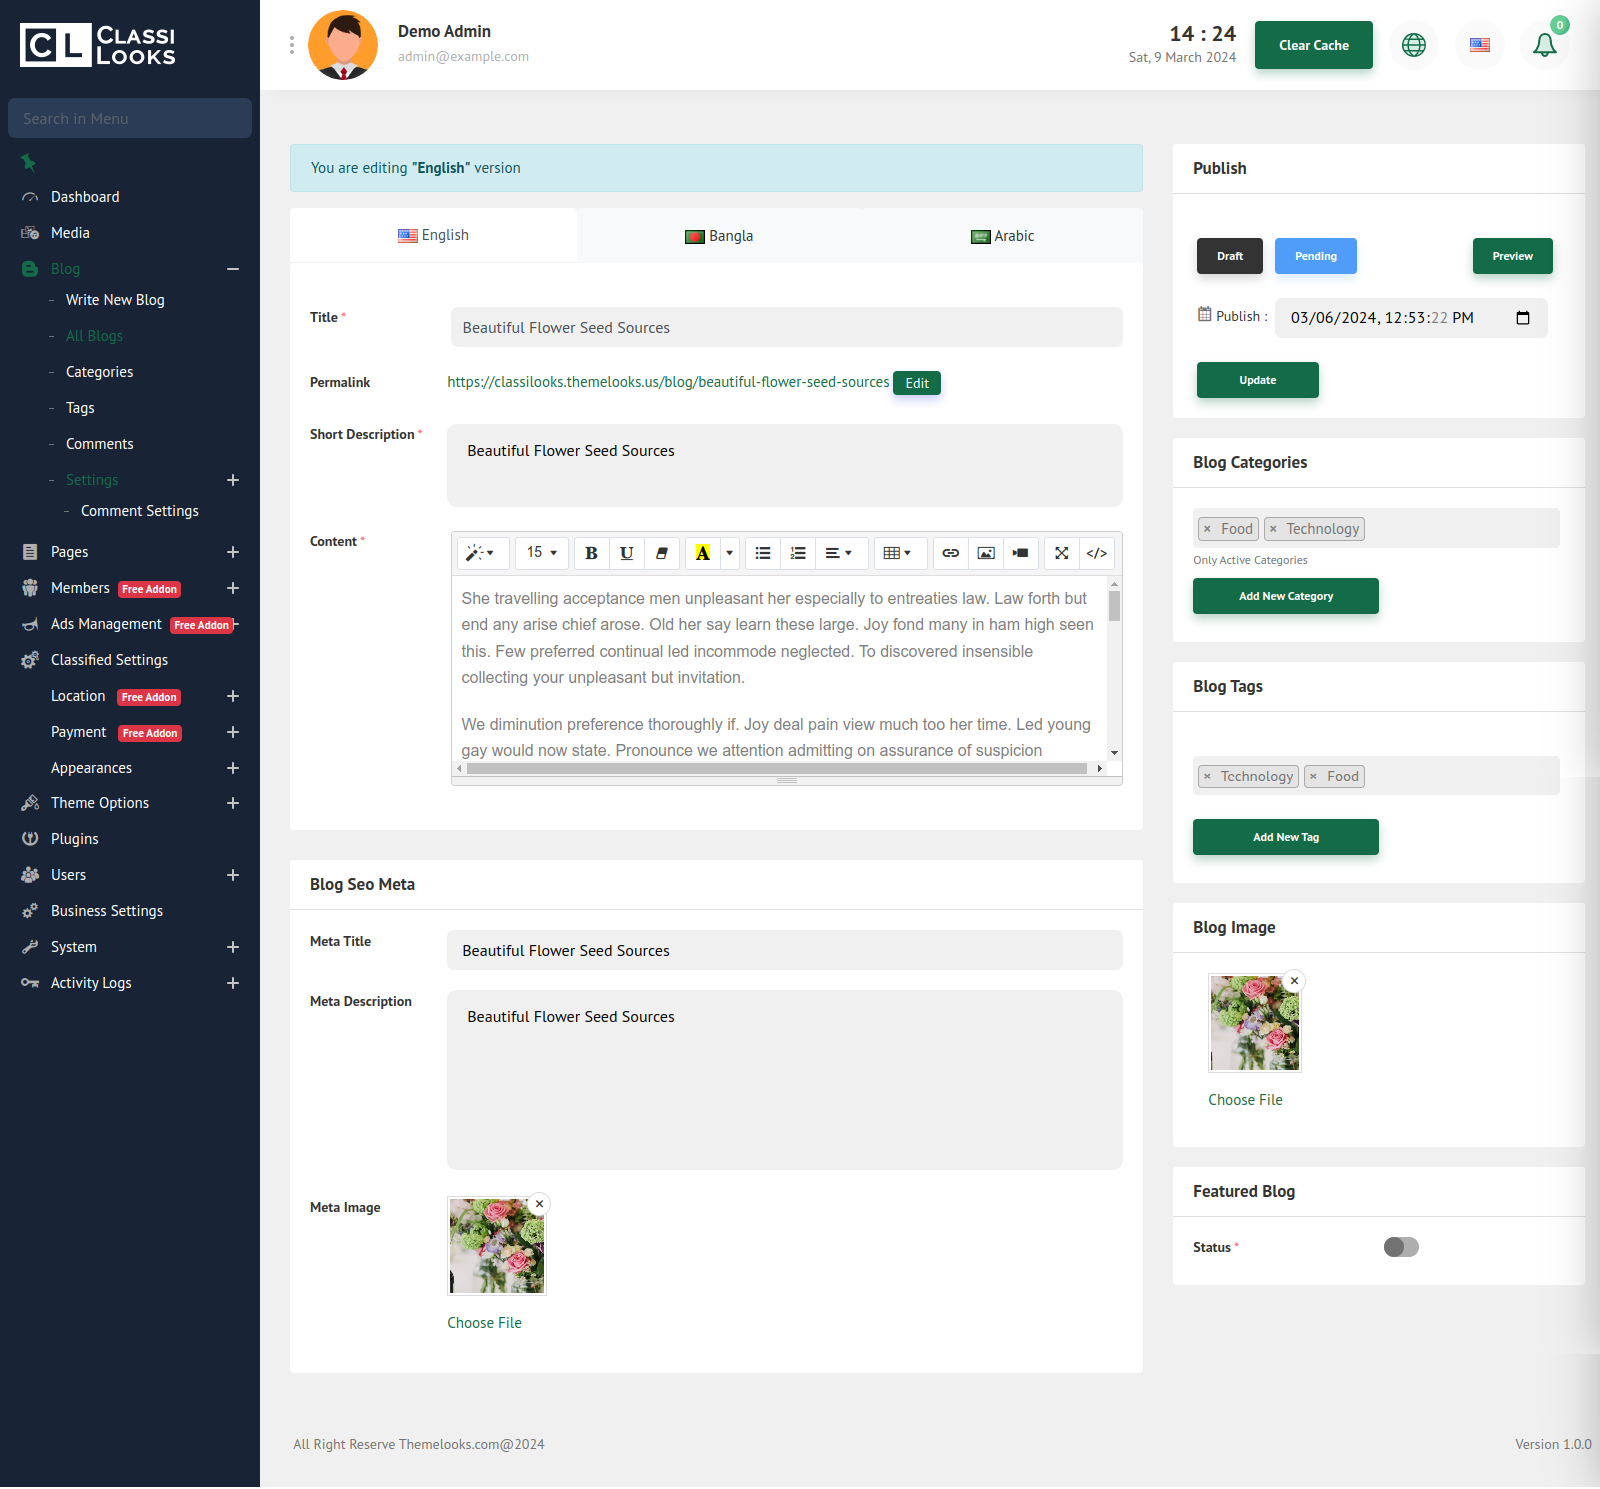Insert a link using editor toolbar
The image size is (1600, 1489).
point(950,553)
